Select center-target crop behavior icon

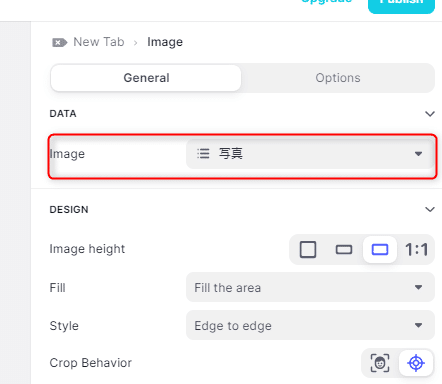click(416, 363)
